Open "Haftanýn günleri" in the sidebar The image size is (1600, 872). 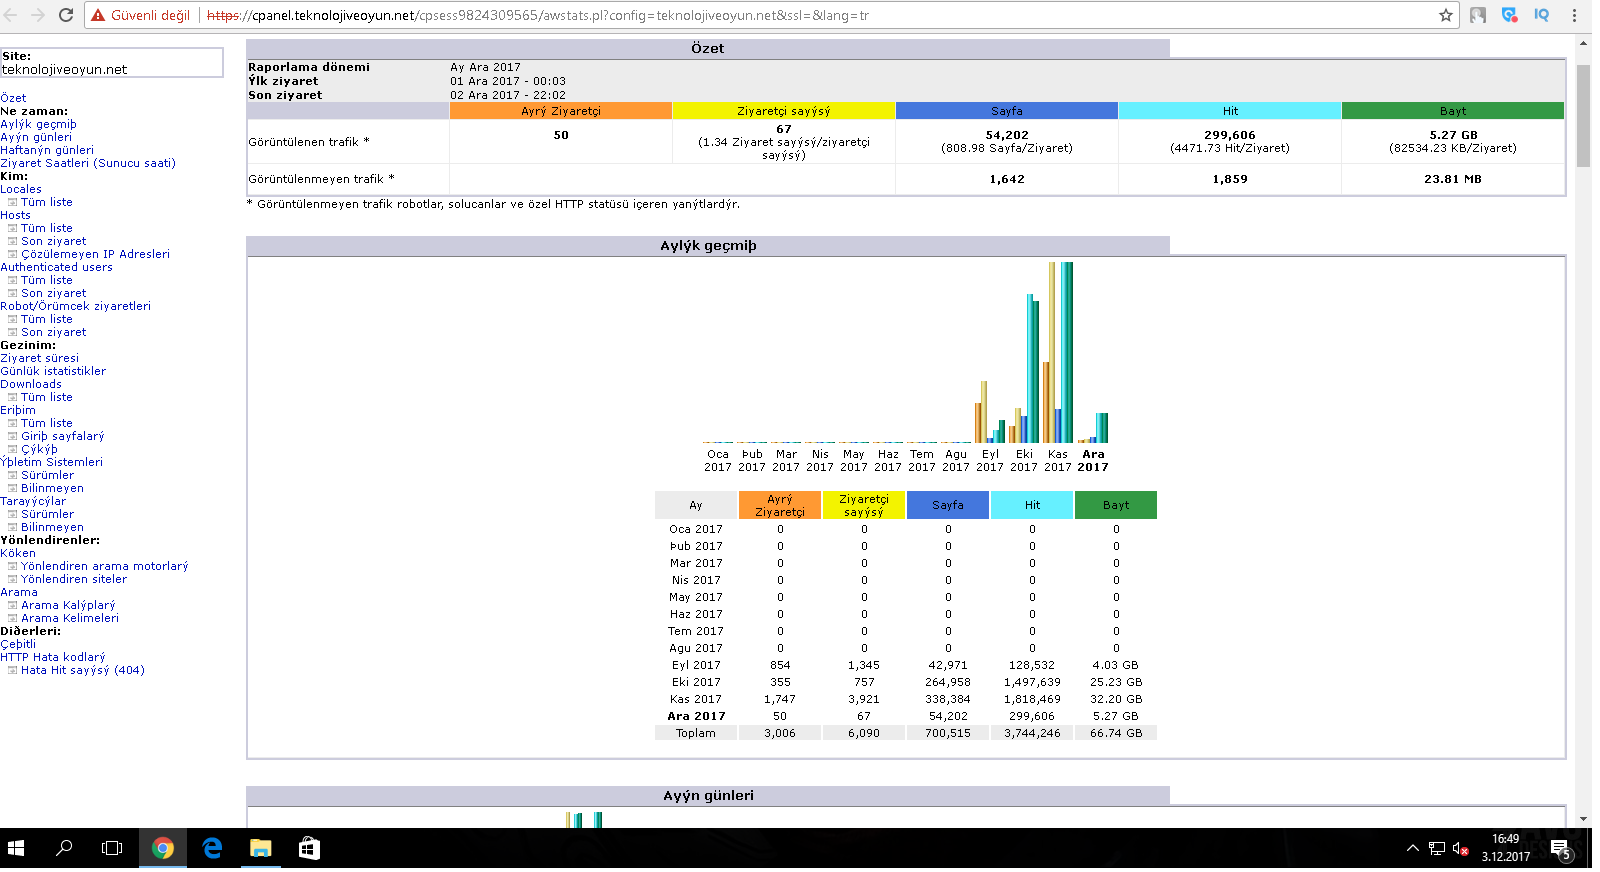click(x=47, y=150)
